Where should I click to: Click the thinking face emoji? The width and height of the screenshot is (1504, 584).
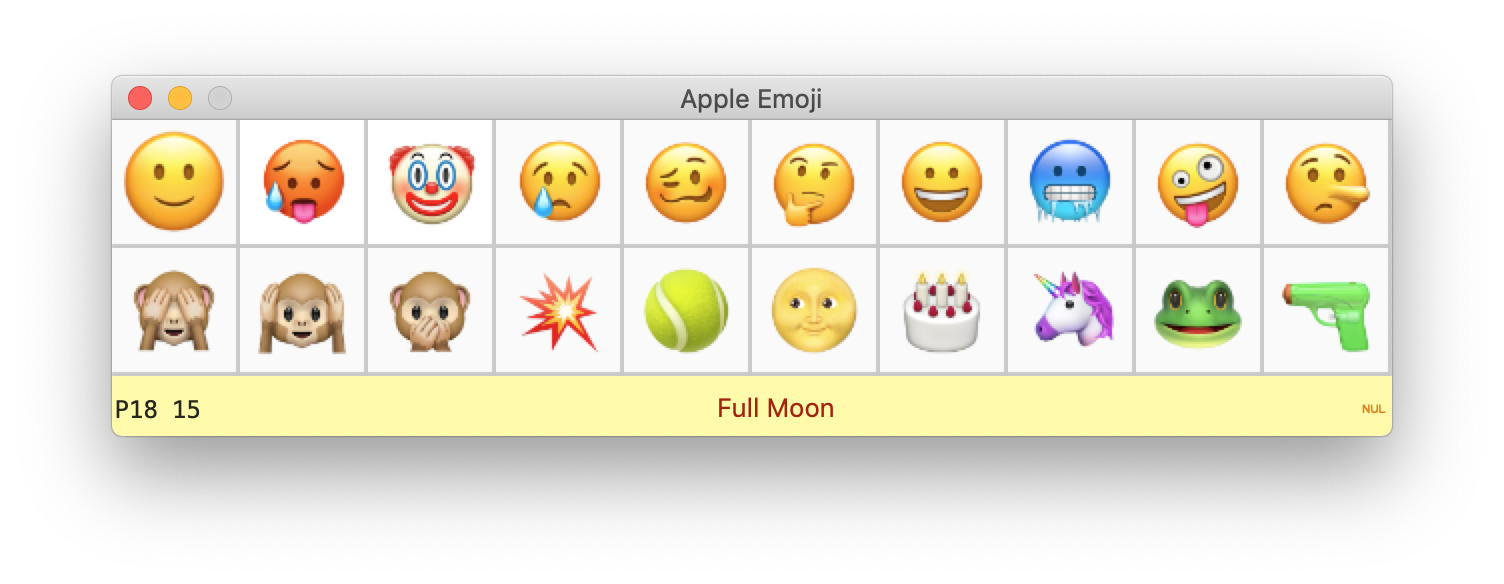(x=814, y=182)
